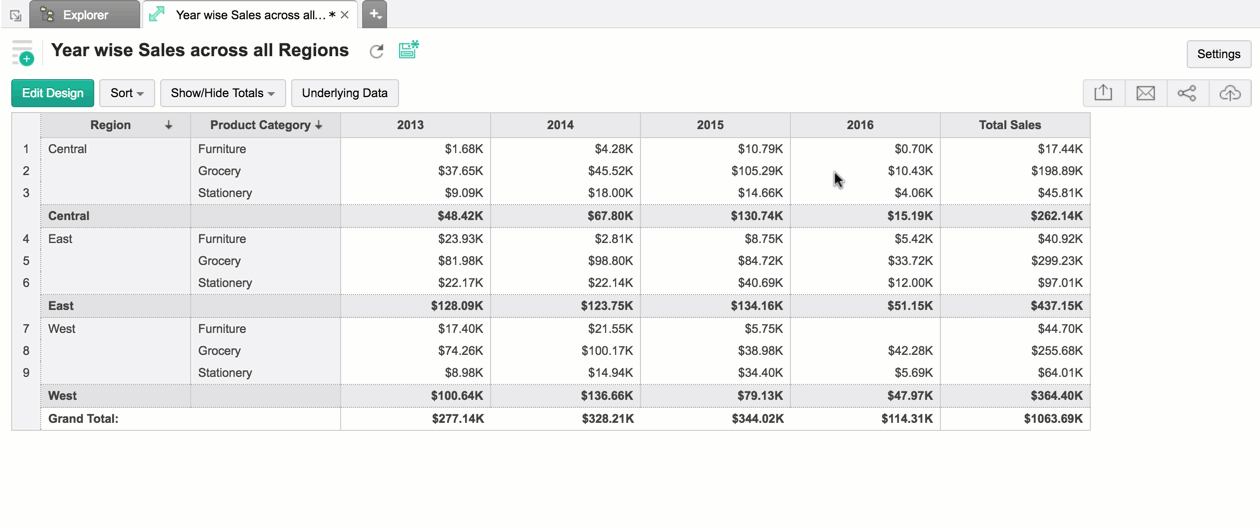Screen dimensions: 1260x527
Task: Open the Underlying Data view
Action: [x=344, y=93]
